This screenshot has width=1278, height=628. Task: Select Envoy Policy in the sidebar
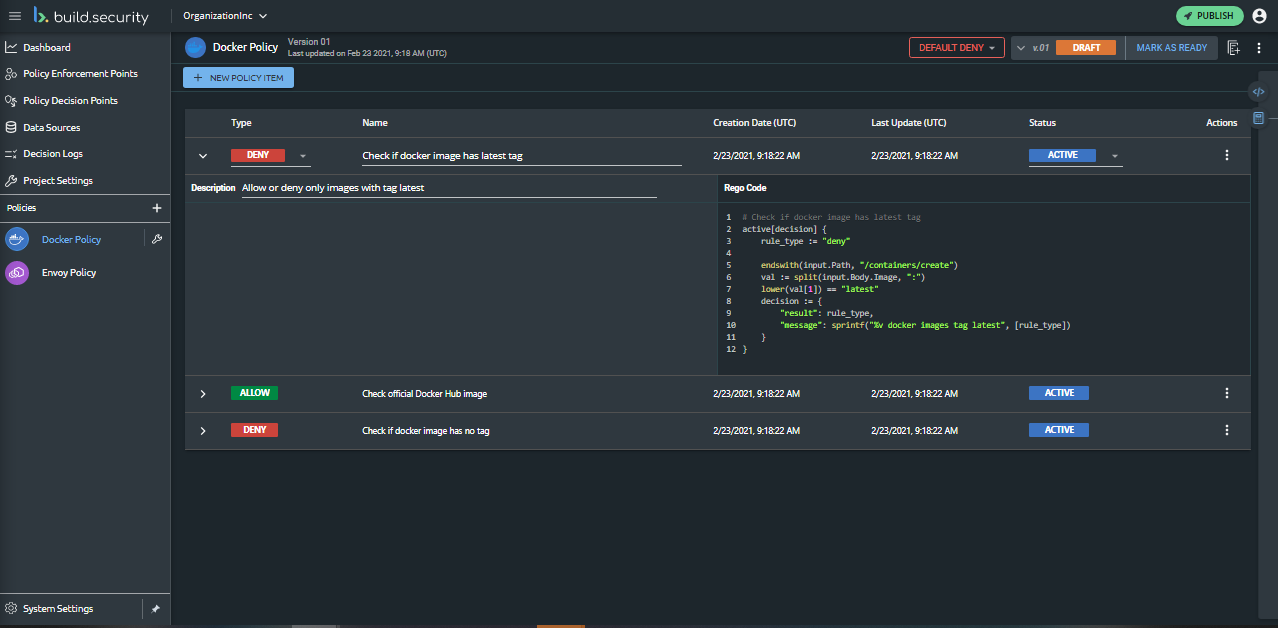[x=68, y=273]
